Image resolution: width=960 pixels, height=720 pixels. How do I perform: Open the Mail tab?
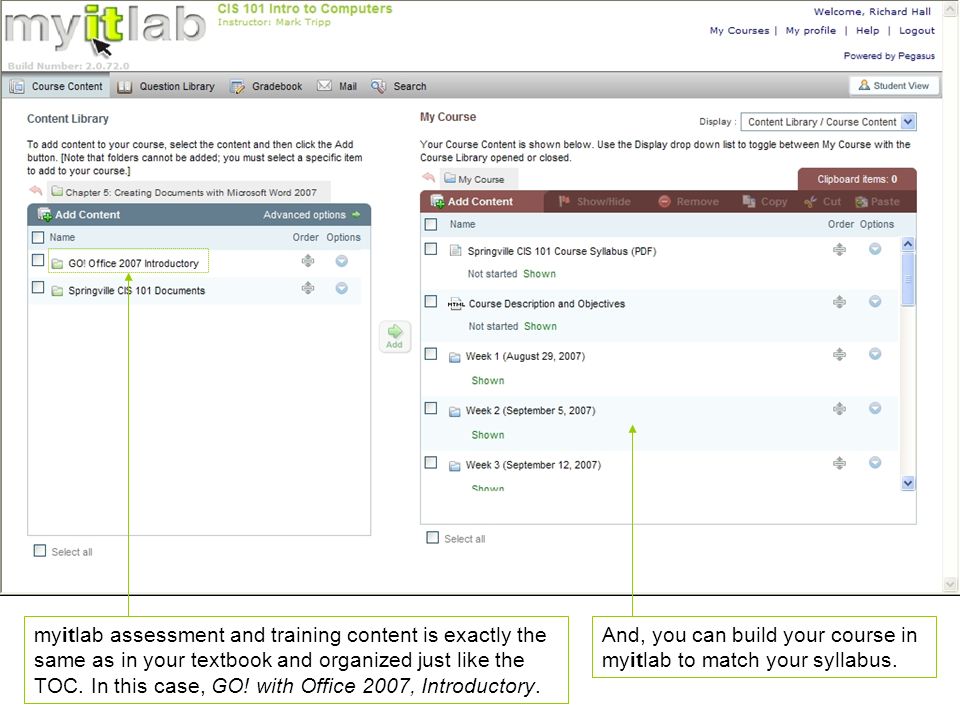click(337, 86)
